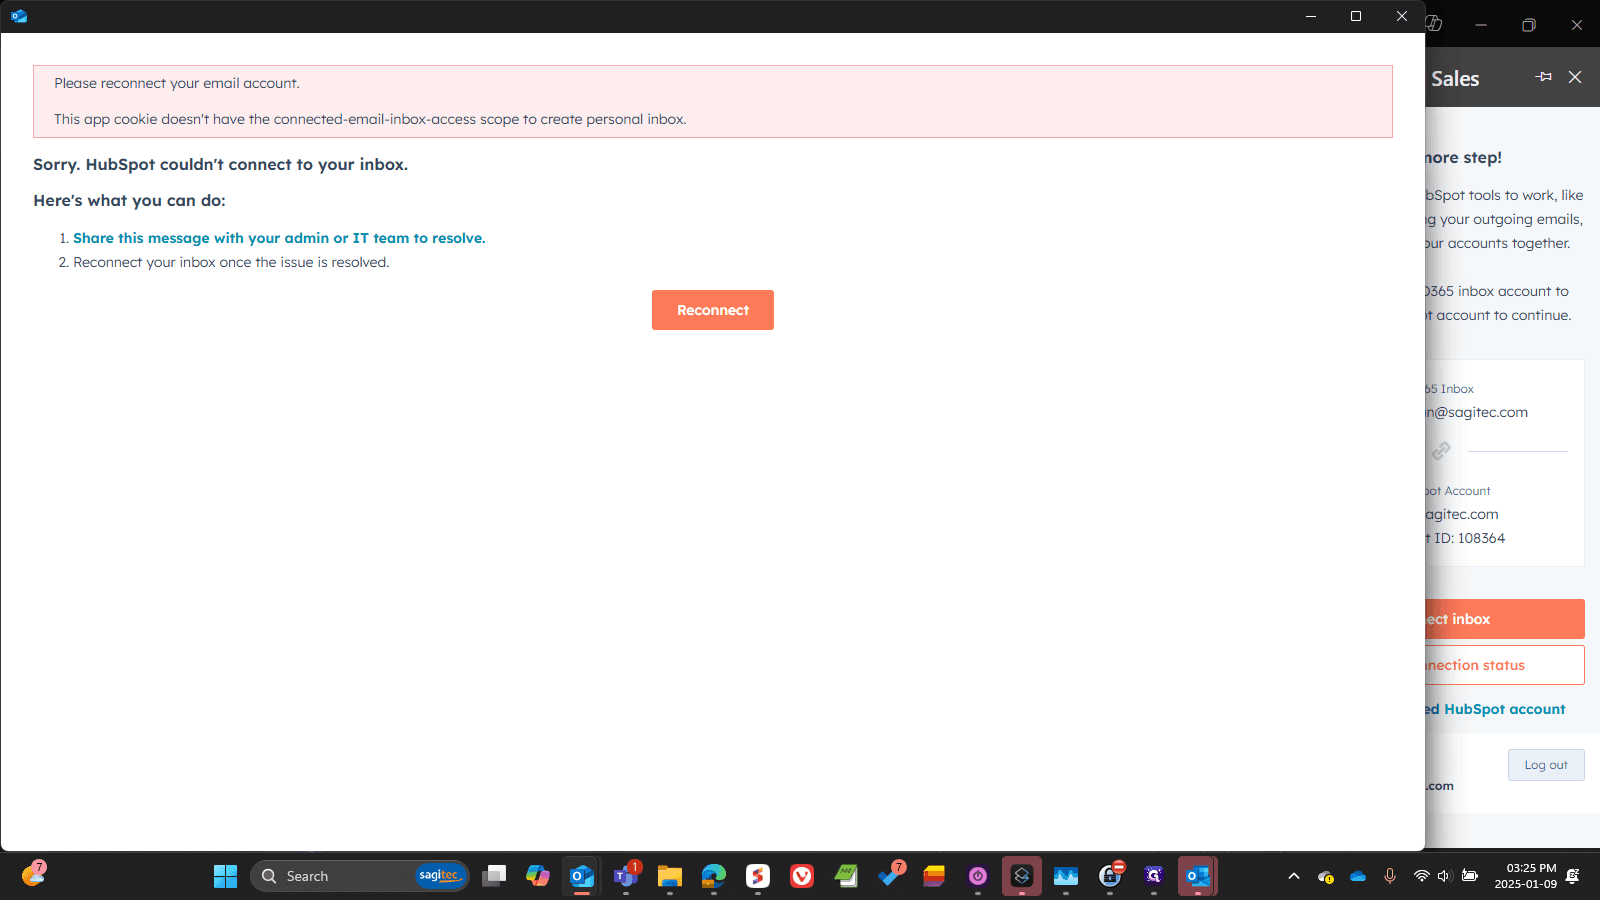
Task: Open Microsoft Teams from the taskbar
Action: tap(626, 876)
